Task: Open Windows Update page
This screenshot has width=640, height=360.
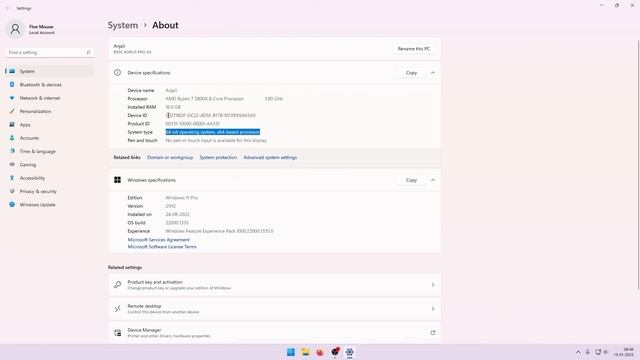Action: pyautogui.click(x=50, y=205)
